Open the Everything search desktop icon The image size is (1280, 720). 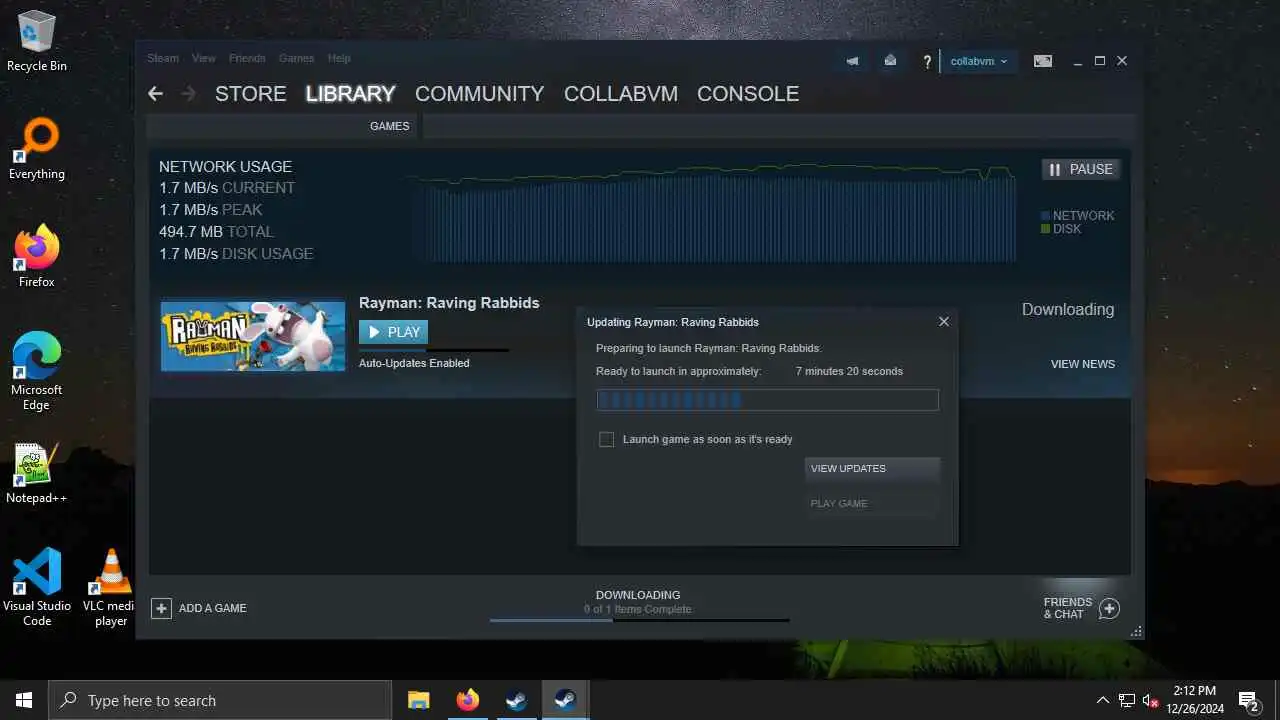coord(37,149)
